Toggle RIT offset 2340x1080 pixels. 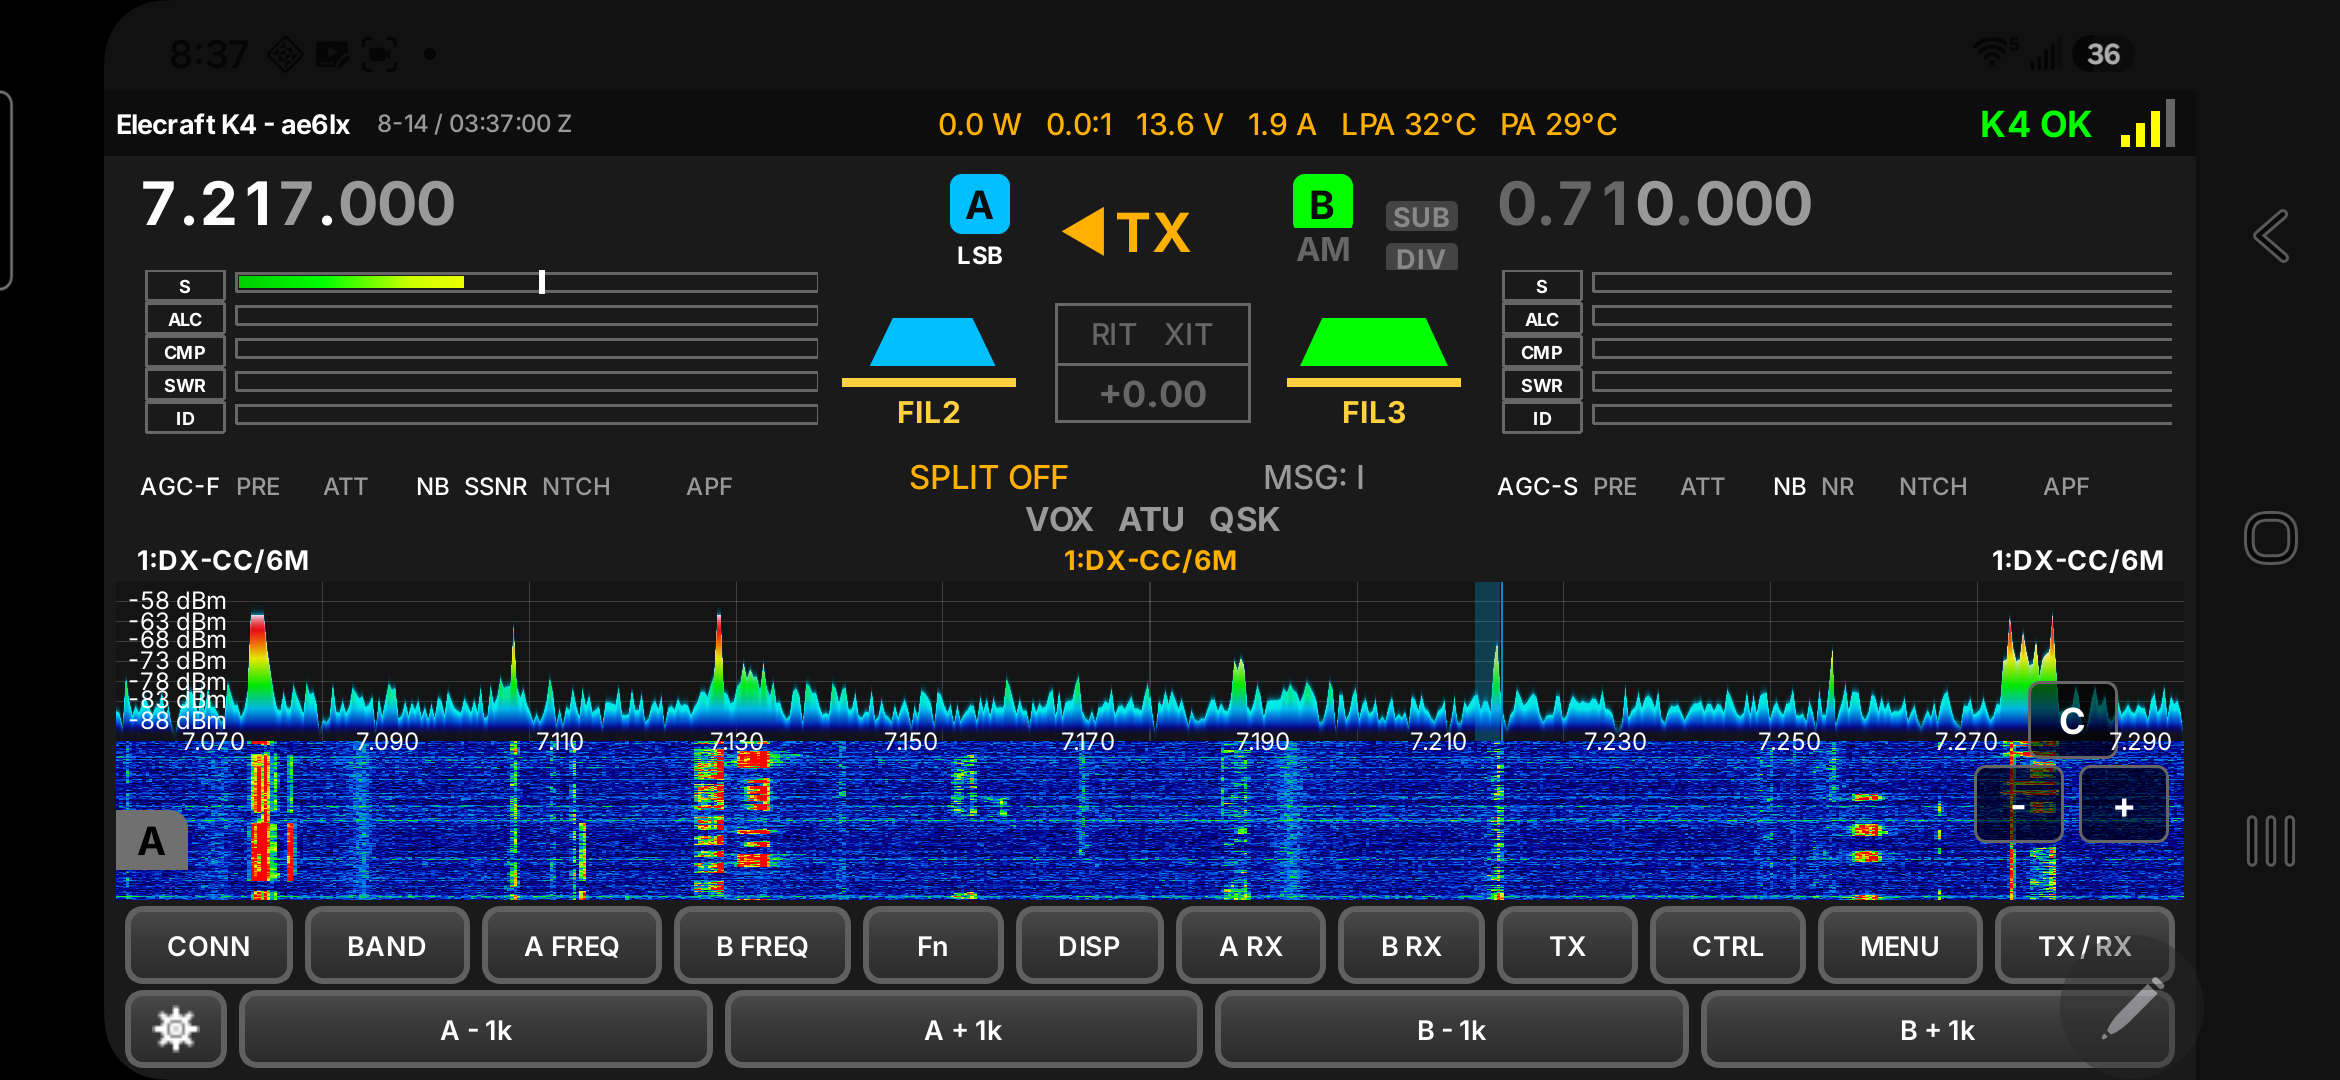(1113, 334)
